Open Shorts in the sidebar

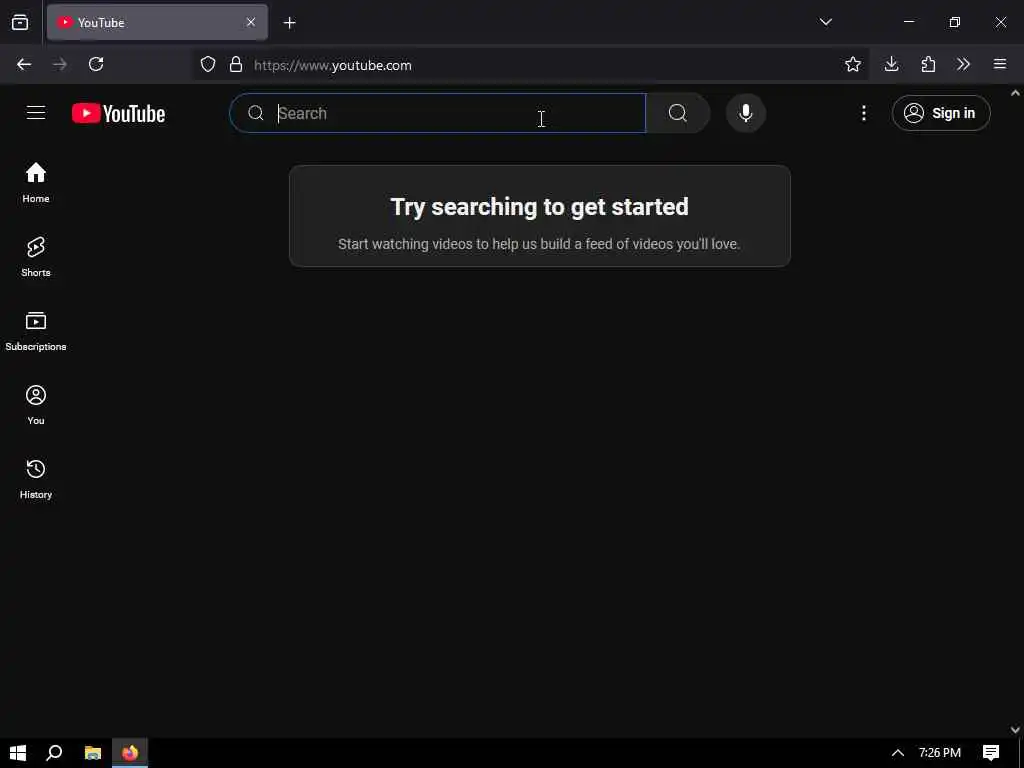tap(36, 257)
